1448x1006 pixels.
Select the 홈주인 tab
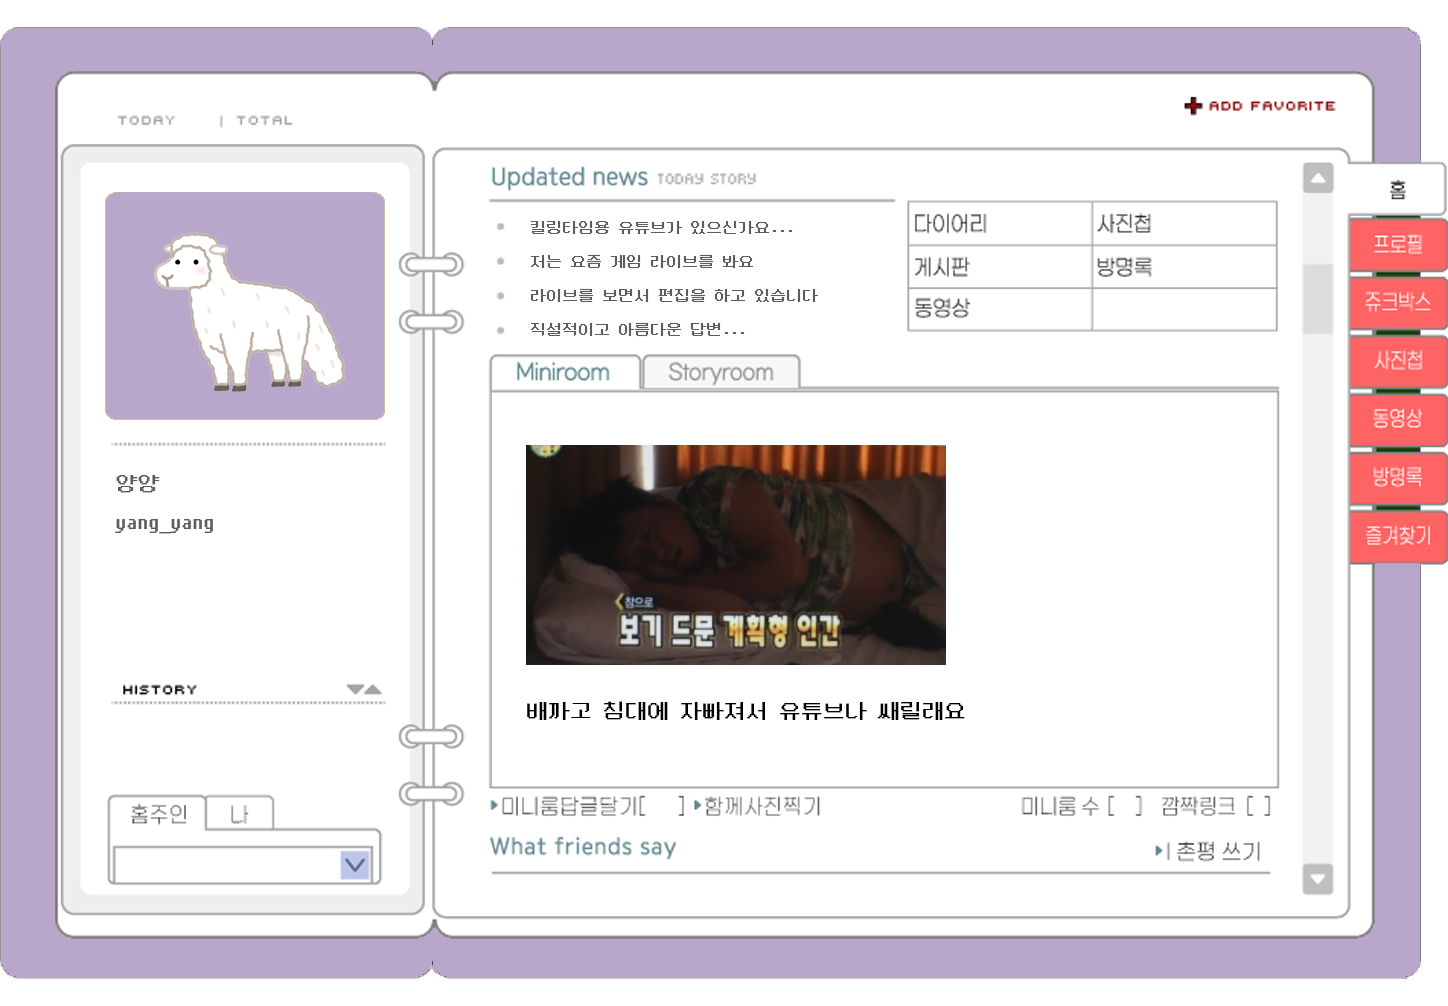(157, 813)
